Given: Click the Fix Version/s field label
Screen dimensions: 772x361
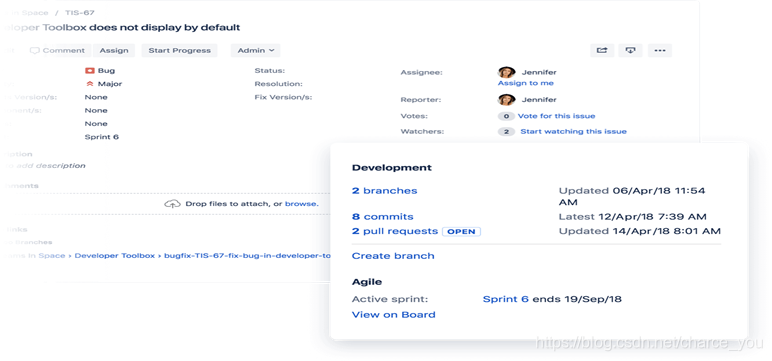Looking at the screenshot, I should click(x=283, y=98).
